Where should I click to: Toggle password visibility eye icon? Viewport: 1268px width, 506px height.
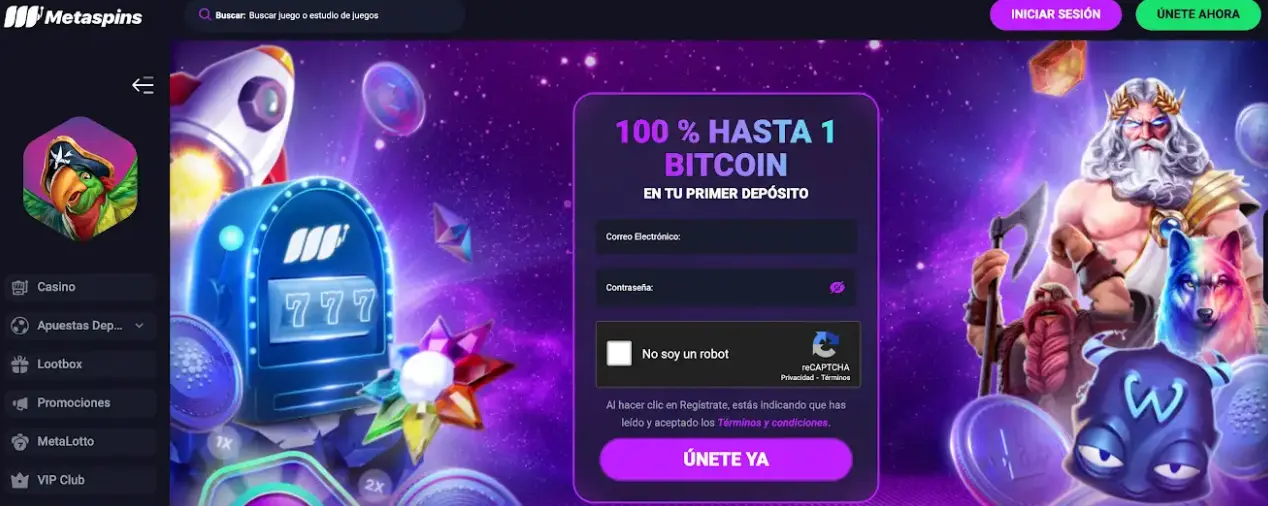click(837, 287)
